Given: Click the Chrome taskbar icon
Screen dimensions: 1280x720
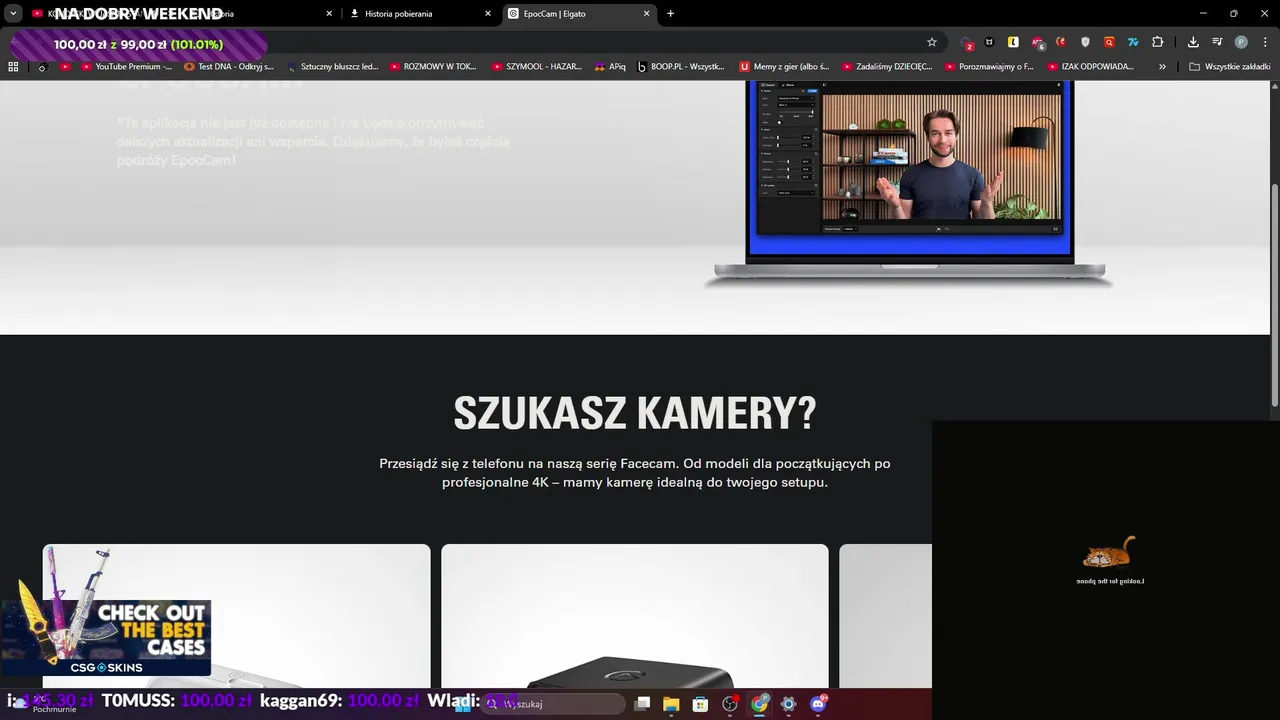Looking at the screenshot, I should point(760,704).
